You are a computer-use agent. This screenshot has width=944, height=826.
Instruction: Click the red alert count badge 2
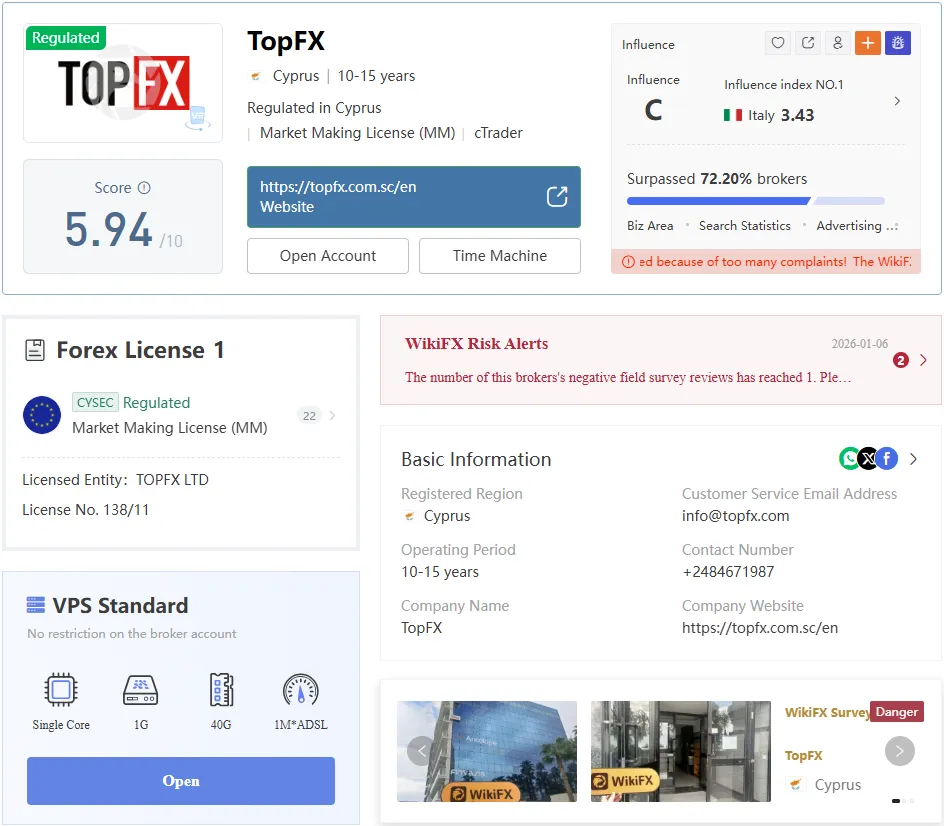[x=901, y=360]
